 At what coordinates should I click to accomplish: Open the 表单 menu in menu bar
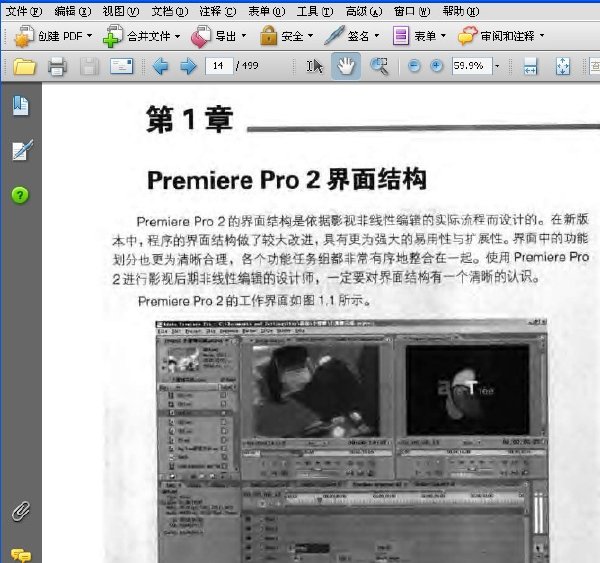pyautogui.click(x=267, y=11)
